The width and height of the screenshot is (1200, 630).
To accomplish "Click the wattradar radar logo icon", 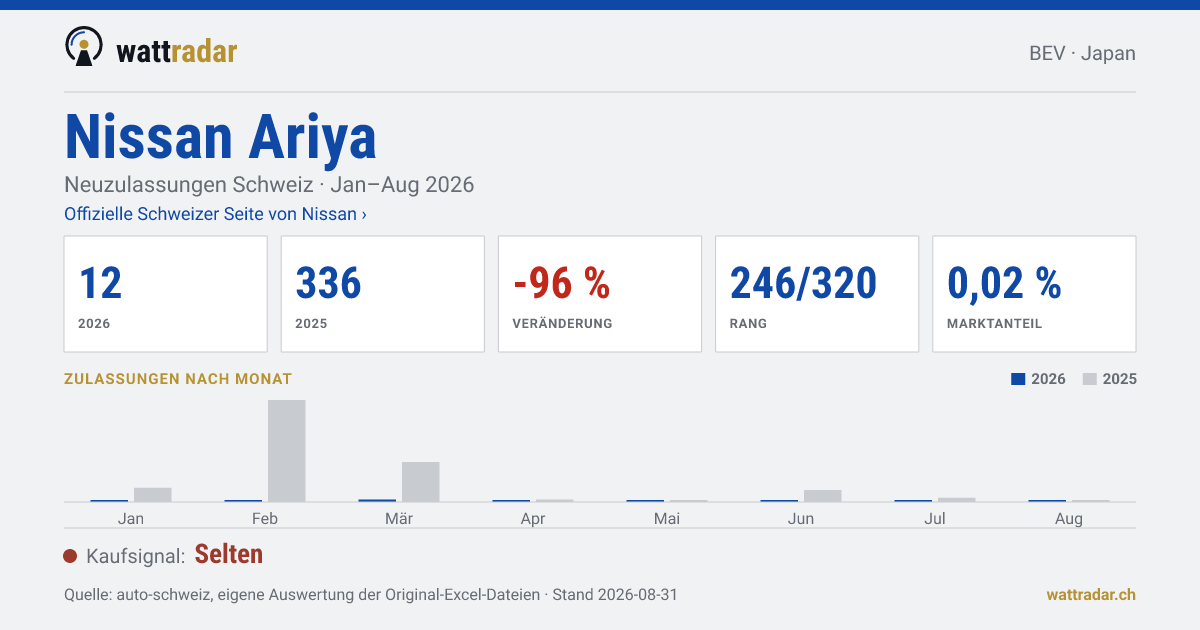I will click(x=84, y=46).
